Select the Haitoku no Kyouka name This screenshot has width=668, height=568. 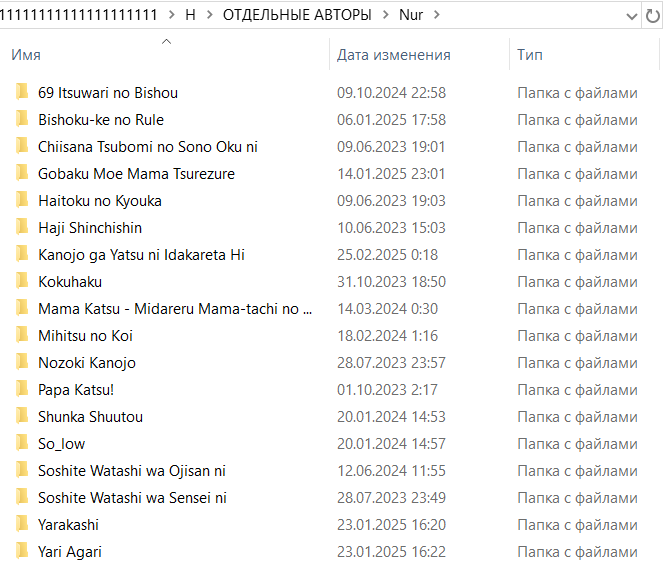click(100, 201)
